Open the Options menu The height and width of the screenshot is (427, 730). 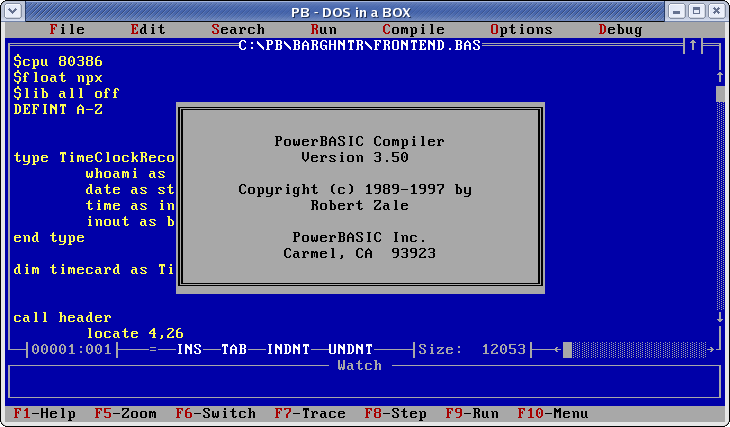pyautogui.click(x=521, y=29)
